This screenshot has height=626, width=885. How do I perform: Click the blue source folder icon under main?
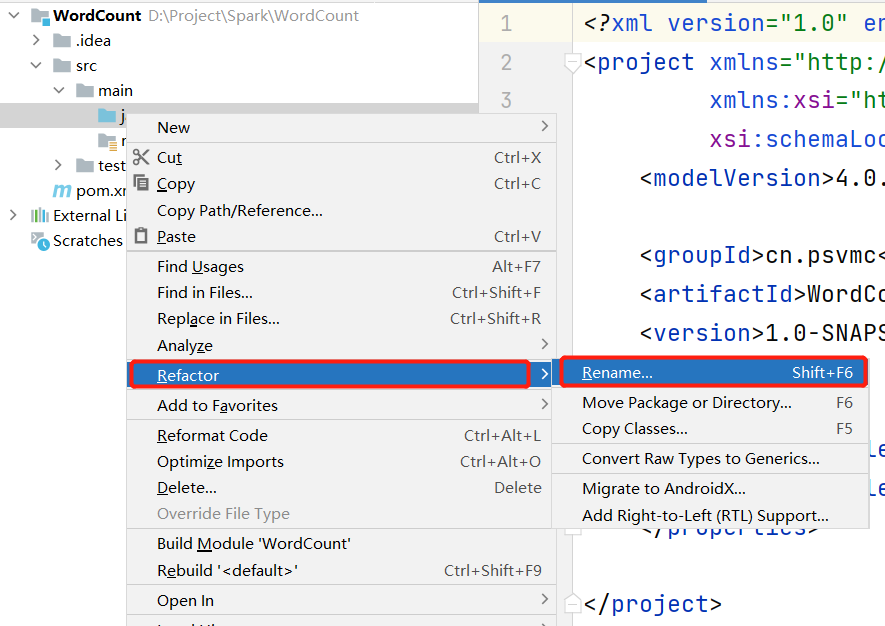pos(107,116)
